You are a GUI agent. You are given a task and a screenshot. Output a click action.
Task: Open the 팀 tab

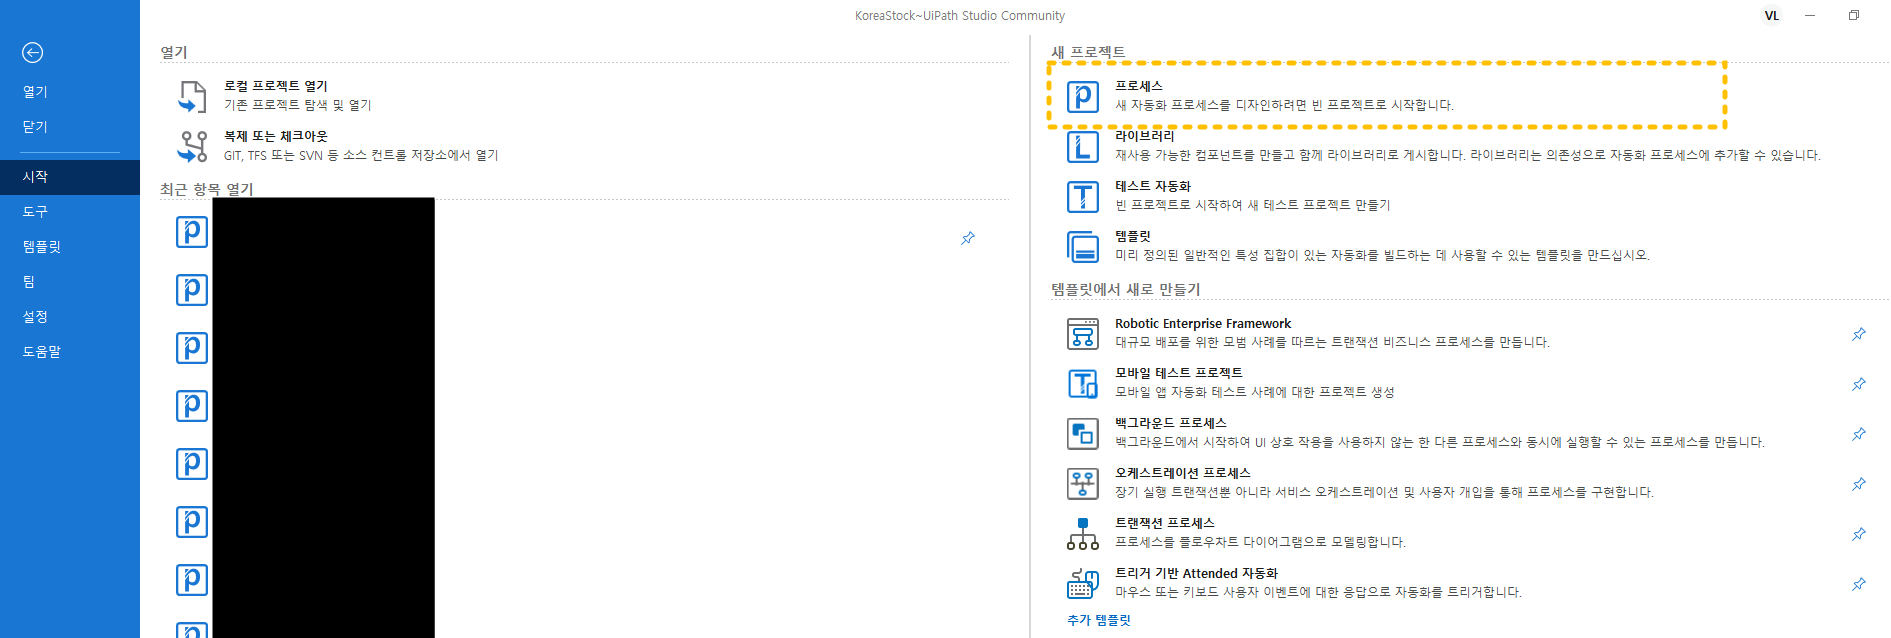(x=29, y=282)
